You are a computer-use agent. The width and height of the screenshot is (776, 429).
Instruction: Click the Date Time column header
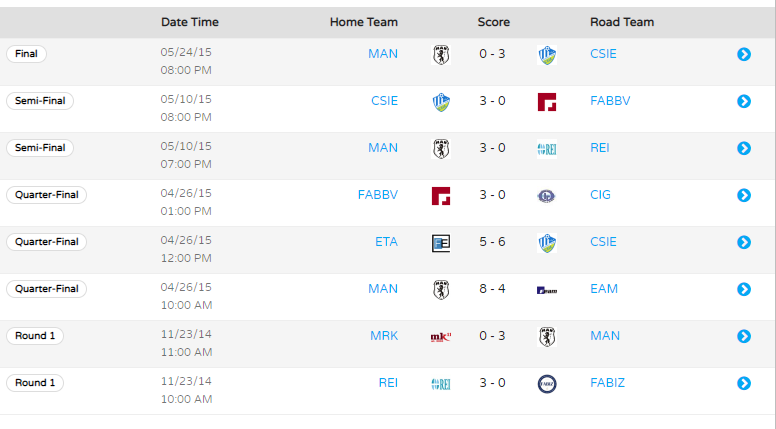coord(190,22)
